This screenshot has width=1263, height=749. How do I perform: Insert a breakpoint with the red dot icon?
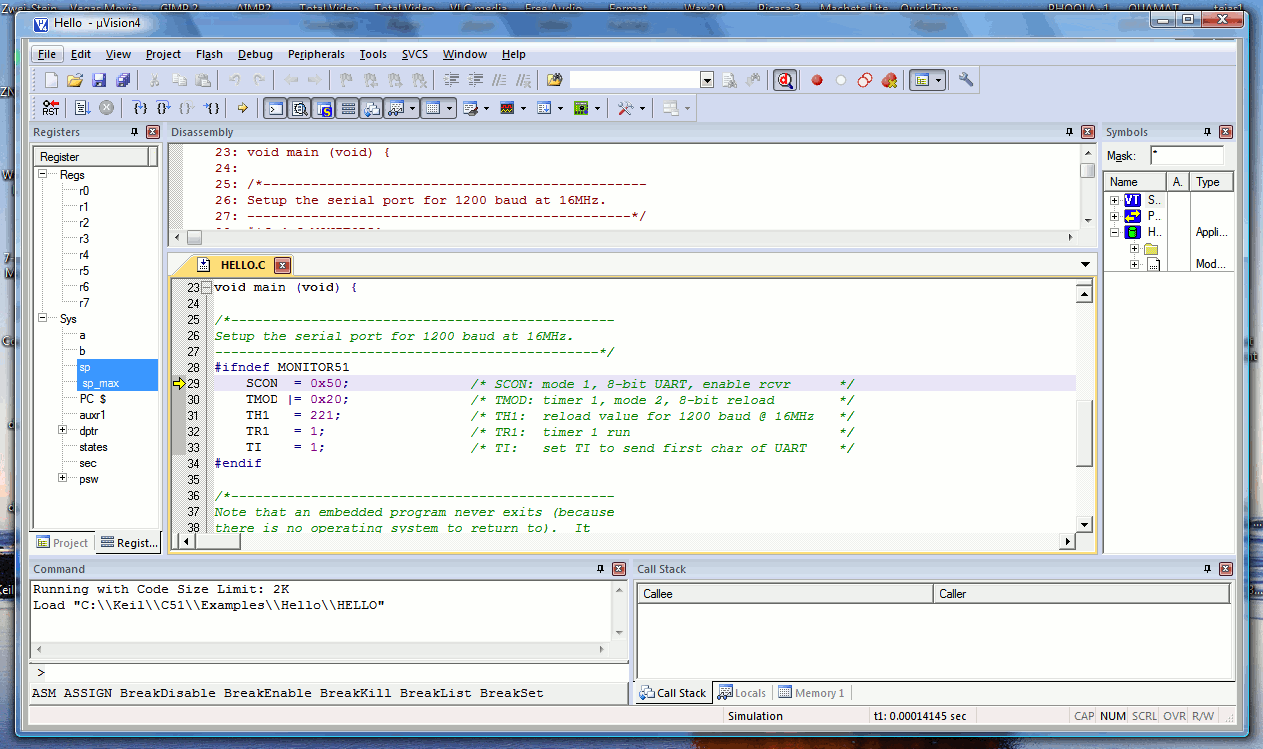tap(816, 79)
